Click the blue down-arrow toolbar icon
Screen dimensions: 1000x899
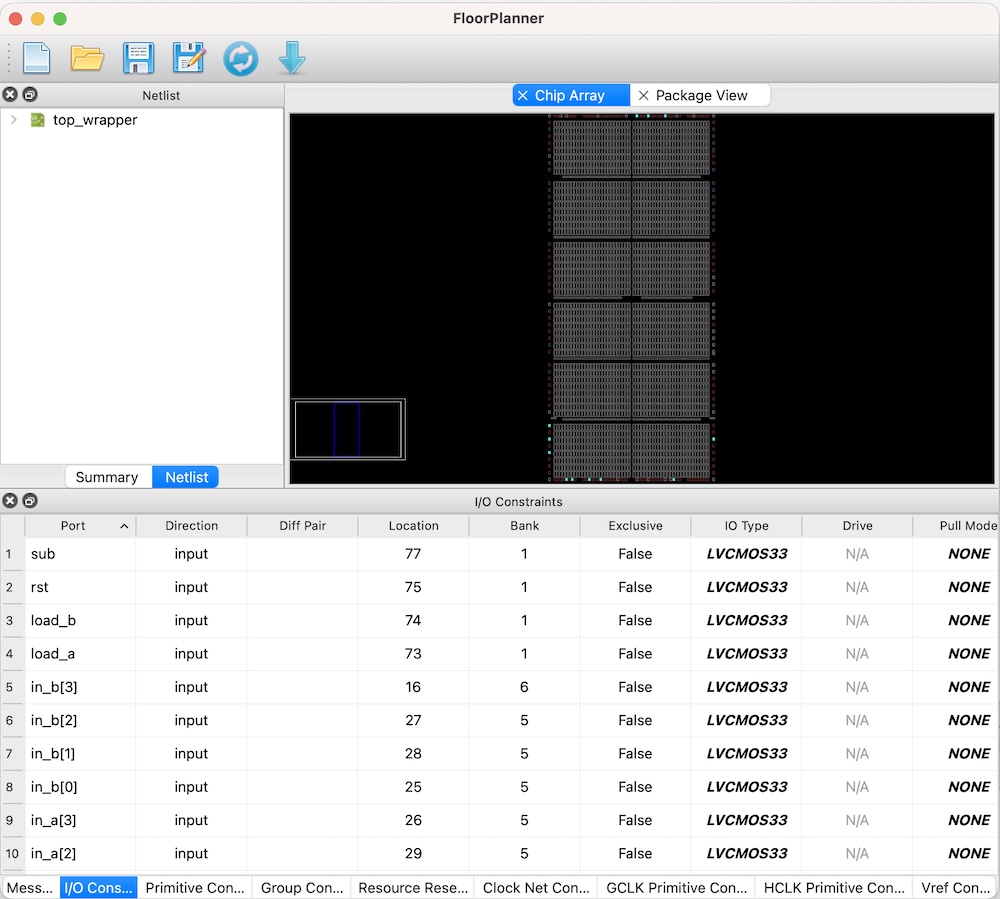[291, 58]
